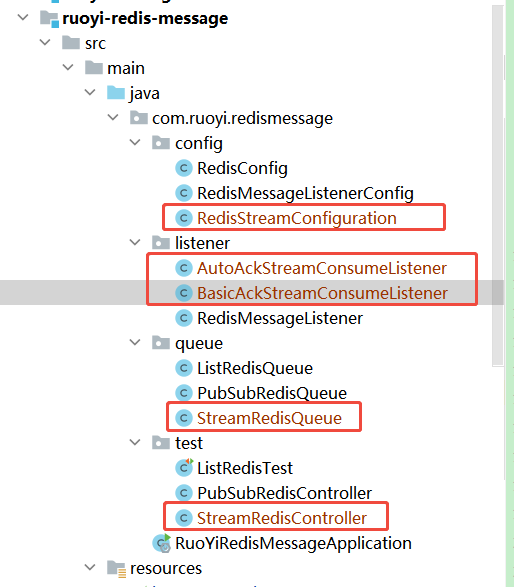
Task: Click the AutoAckStreamConsumeListener class icon
Action: pyautogui.click(x=184, y=268)
